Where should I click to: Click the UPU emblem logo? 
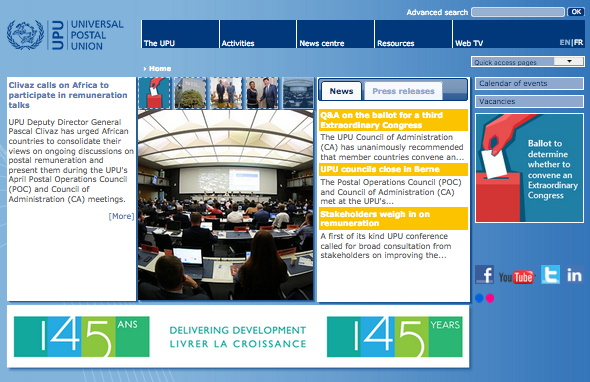25,35
